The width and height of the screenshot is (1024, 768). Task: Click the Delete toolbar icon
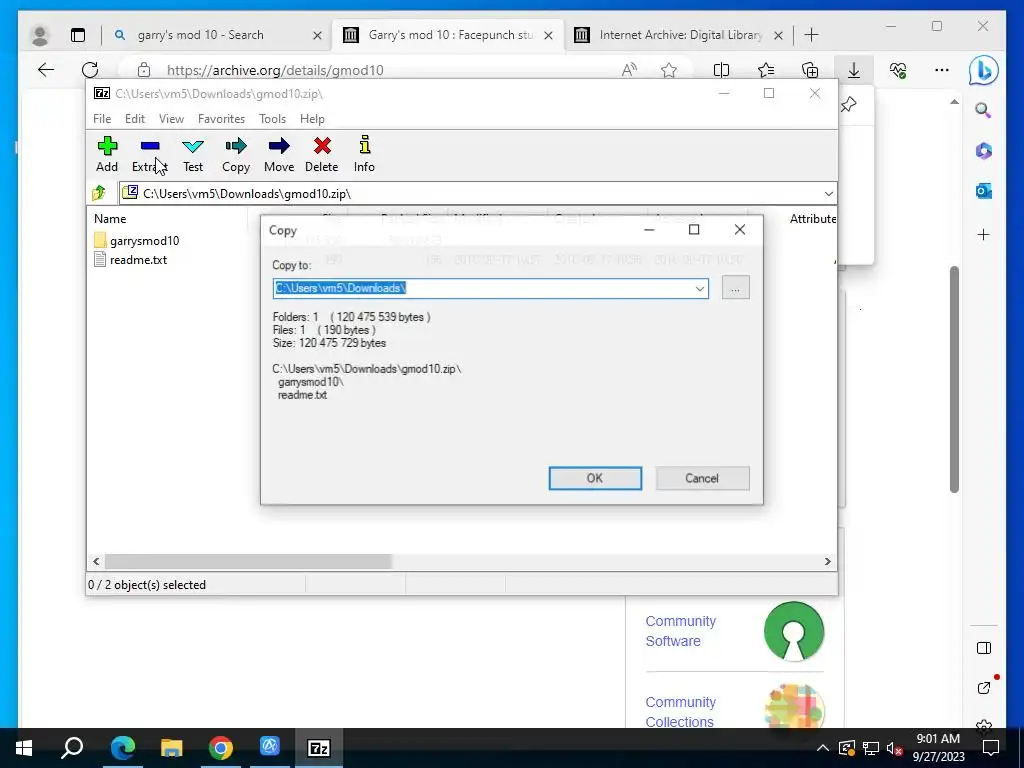point(321,155)
